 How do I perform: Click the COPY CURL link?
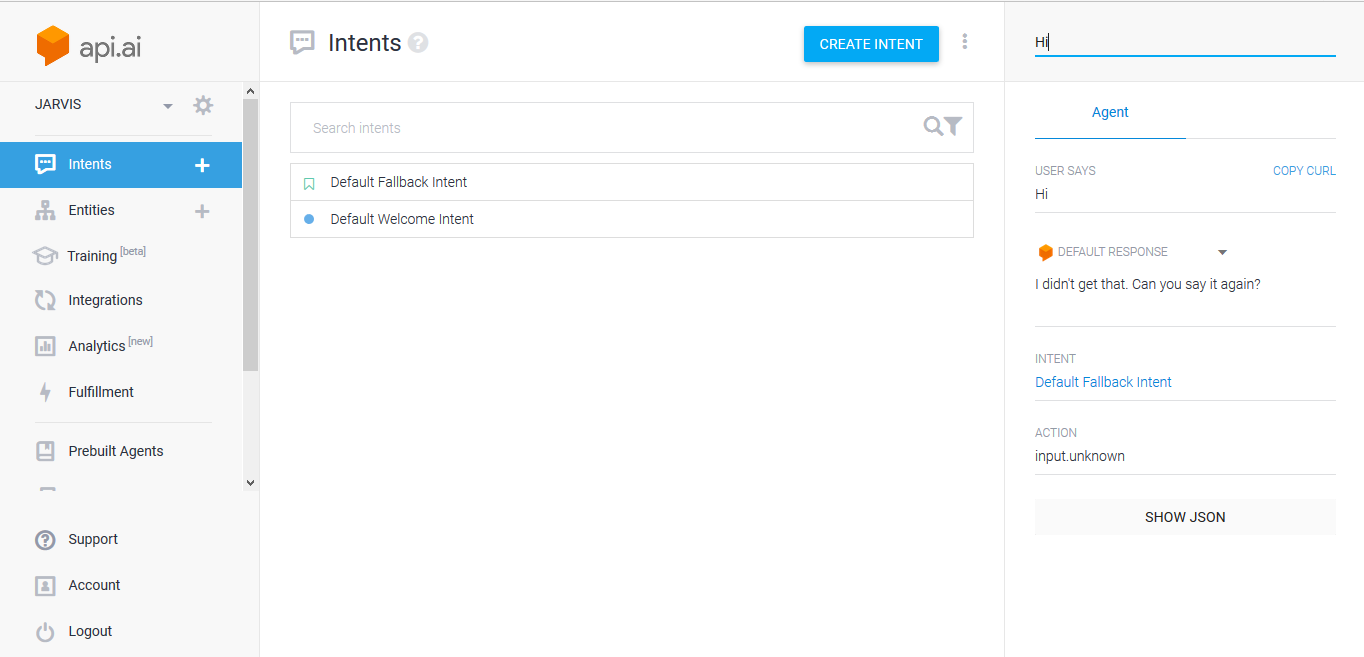[x=1303, y=170]
